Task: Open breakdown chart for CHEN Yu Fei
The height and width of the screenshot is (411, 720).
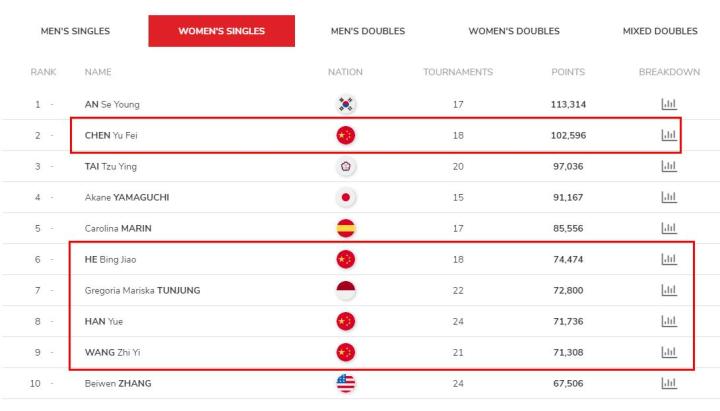Action: [669, 135]
